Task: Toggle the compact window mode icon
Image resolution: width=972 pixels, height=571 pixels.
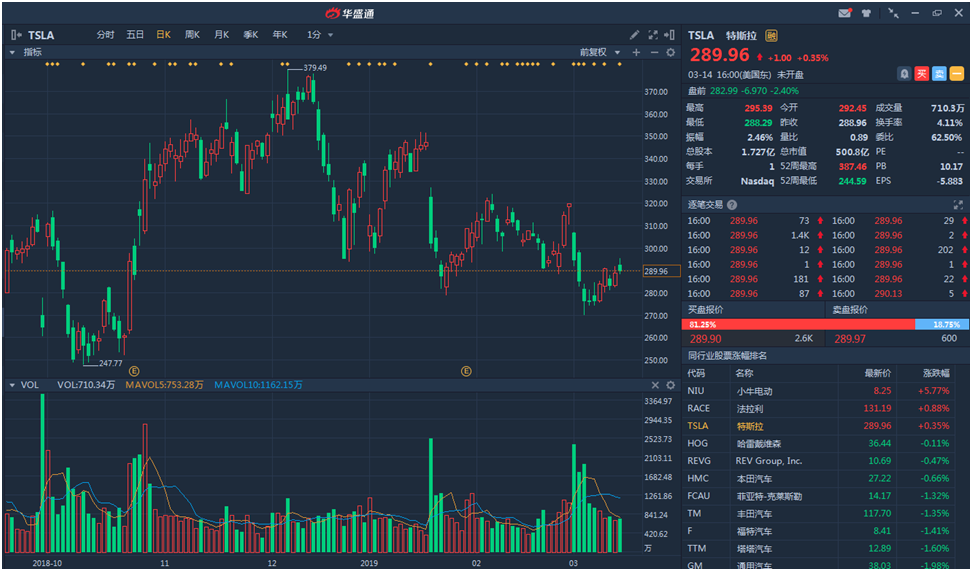Action: (x=892, y=13)
